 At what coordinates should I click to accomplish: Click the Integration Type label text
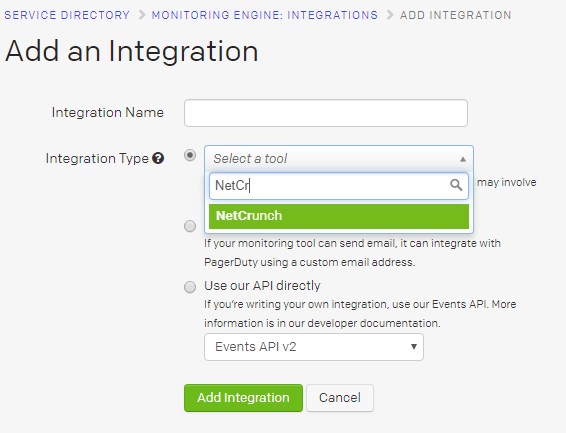[97, 159]
